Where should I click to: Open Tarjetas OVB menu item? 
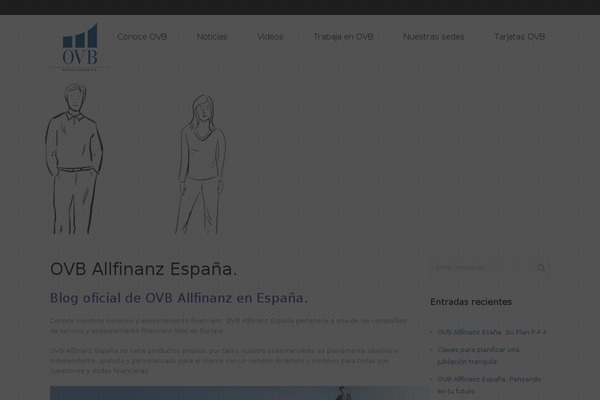pos(519,37)
